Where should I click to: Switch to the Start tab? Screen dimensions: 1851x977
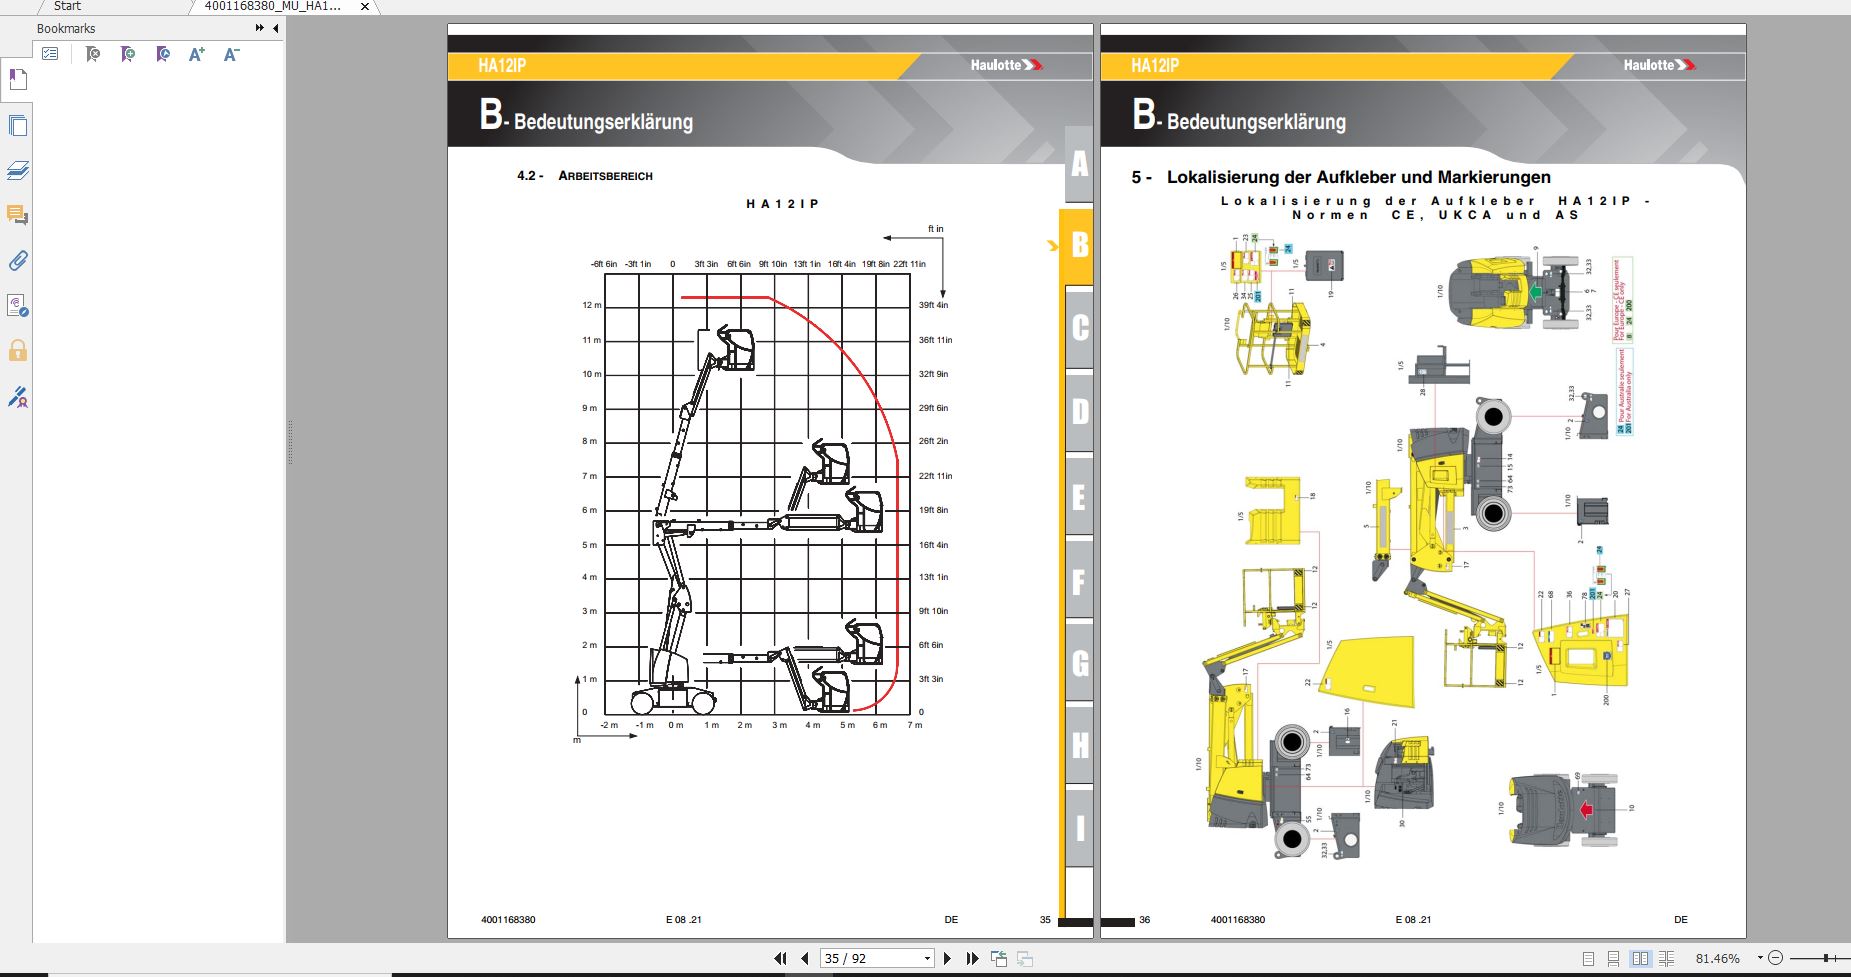click(66, 6)
